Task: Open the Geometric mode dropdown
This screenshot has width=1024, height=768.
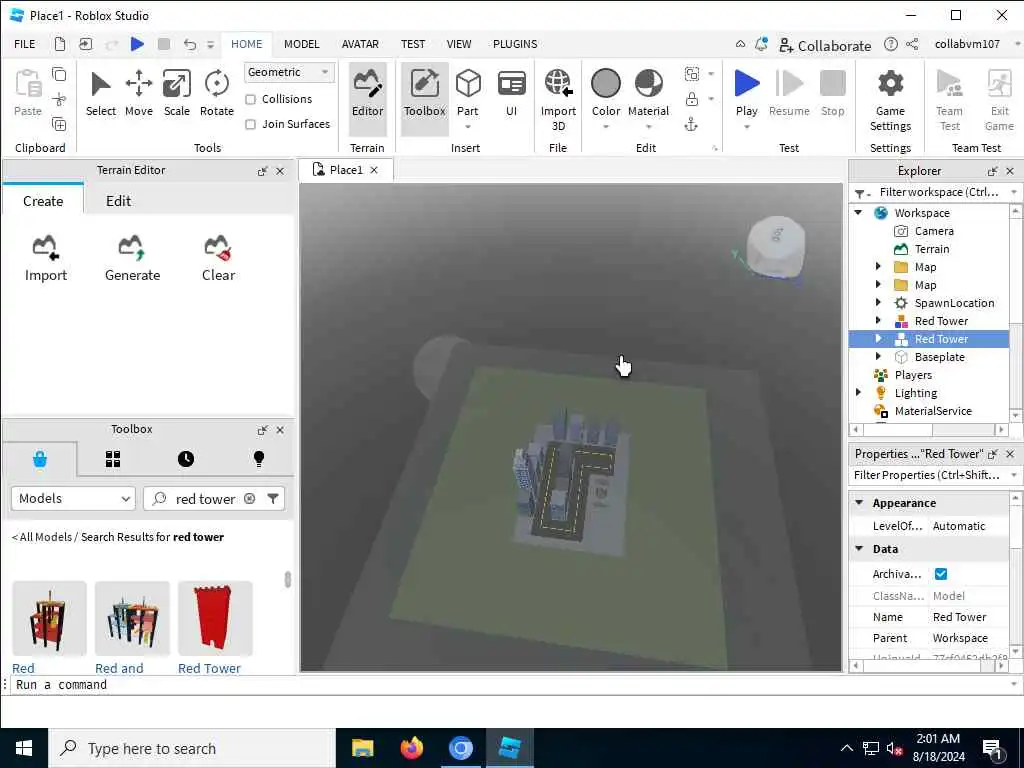Action: pyautogui.click(x=289, y=72)
